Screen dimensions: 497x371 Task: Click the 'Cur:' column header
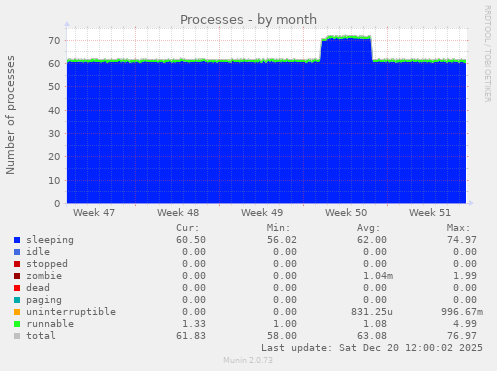click(x=188, y=228)
